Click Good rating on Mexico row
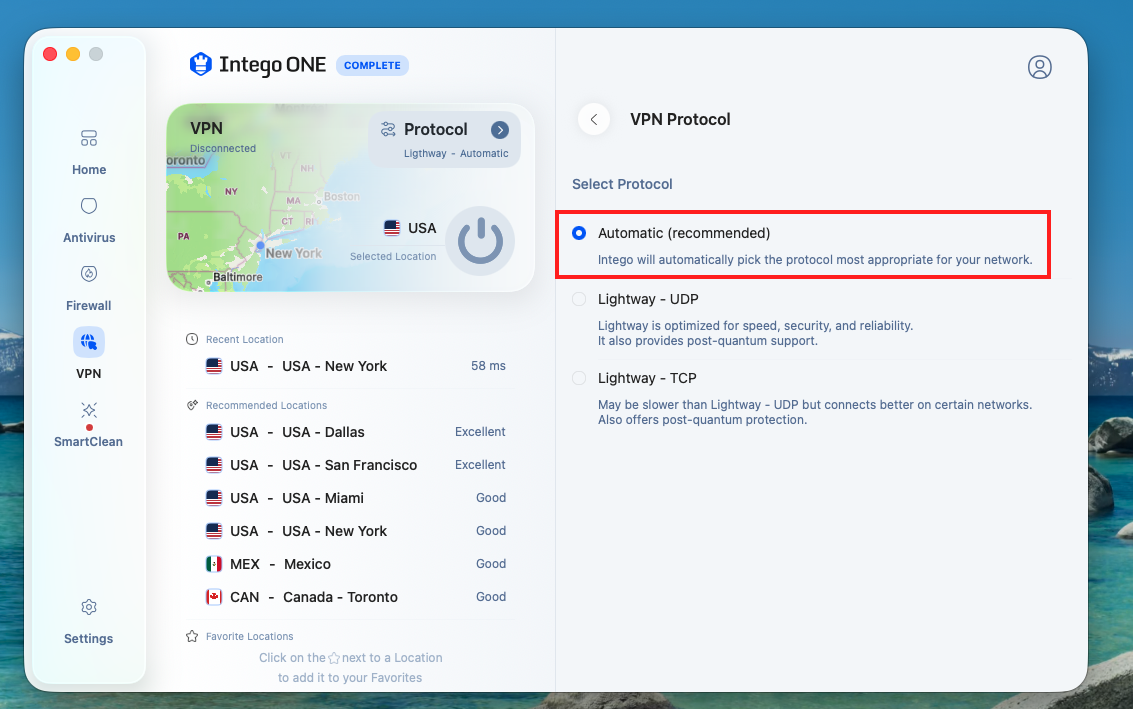The image size is (1133, 709). tap(491, 564)
